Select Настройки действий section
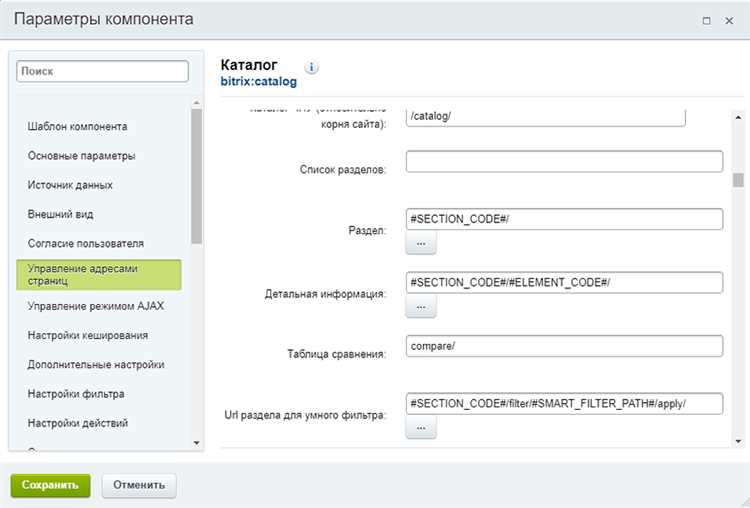The height and width of the screenshot is (508, 750). (77, 423)
